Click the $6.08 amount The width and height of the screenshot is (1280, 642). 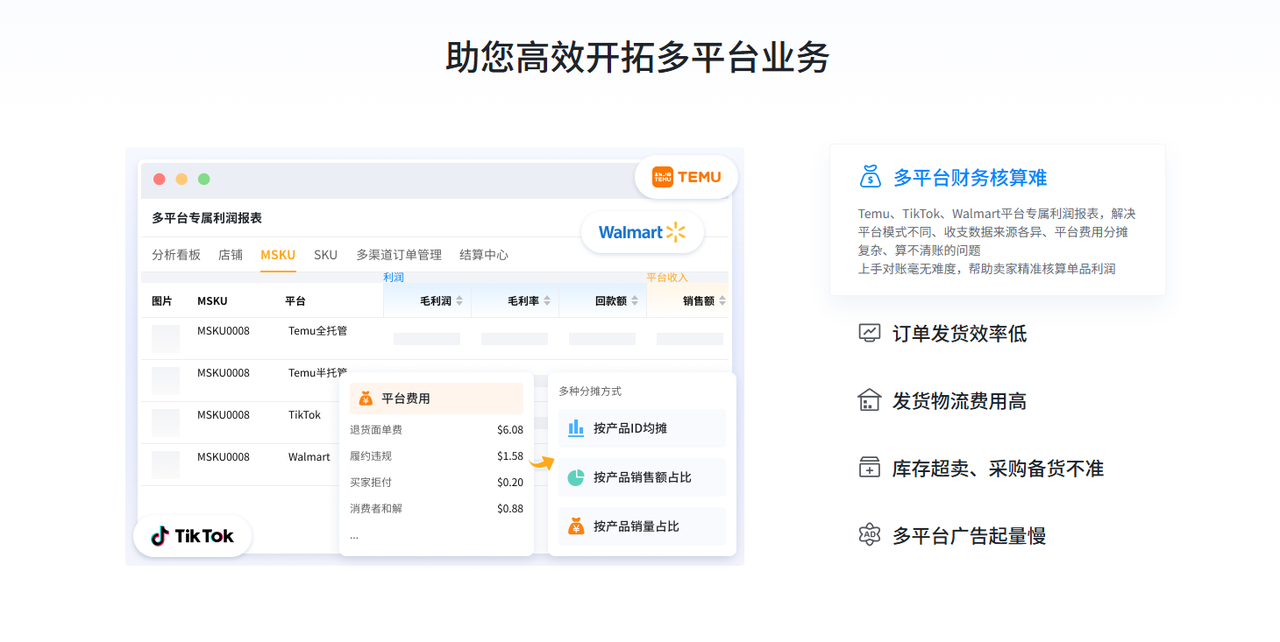[510, 430]
